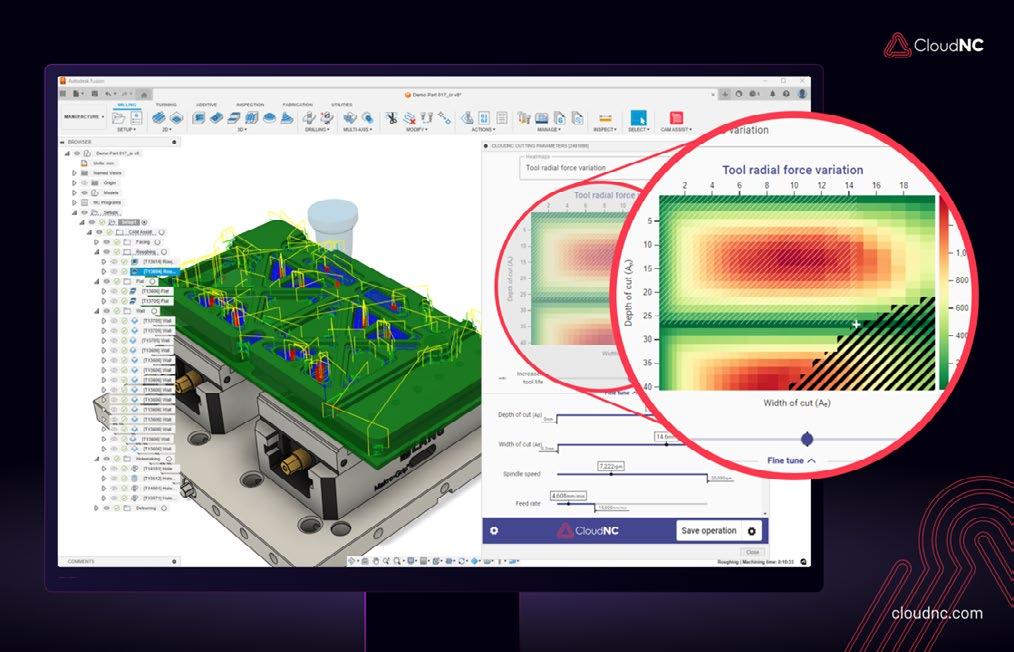The height and width of the screenshot is (652, 1014).
Task: Click the Close button below CloudNC panel
Action: (752, 552)
